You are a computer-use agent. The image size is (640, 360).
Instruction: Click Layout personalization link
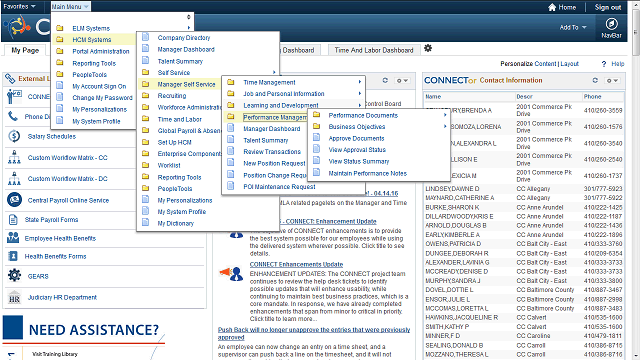tap(569, 64)
